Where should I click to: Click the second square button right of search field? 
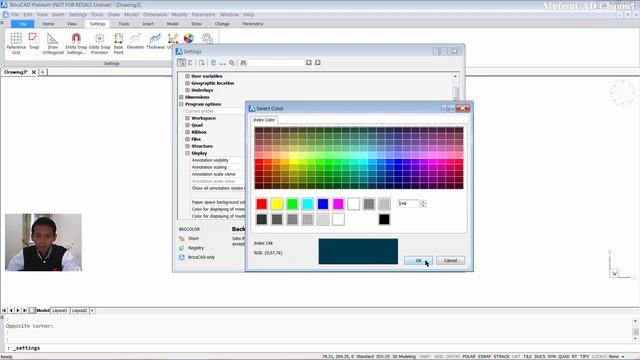(318, 62)
